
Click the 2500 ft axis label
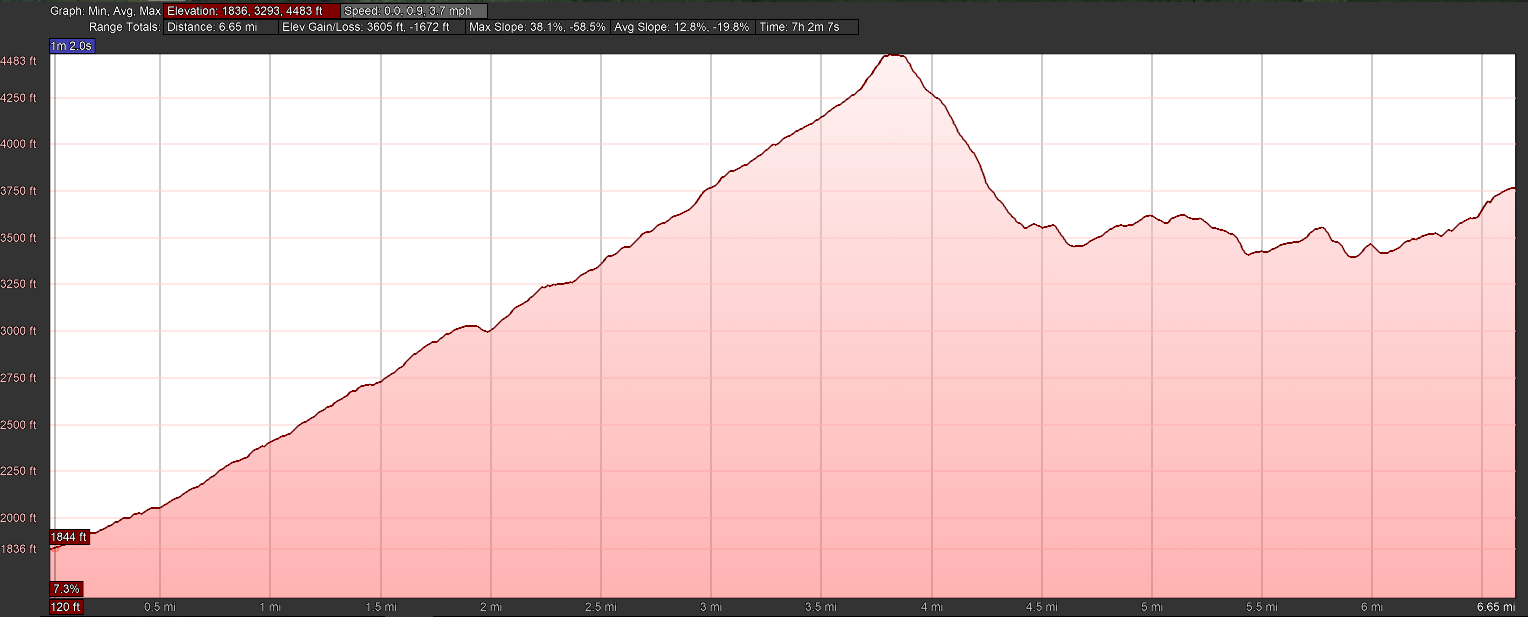(19, 425)
